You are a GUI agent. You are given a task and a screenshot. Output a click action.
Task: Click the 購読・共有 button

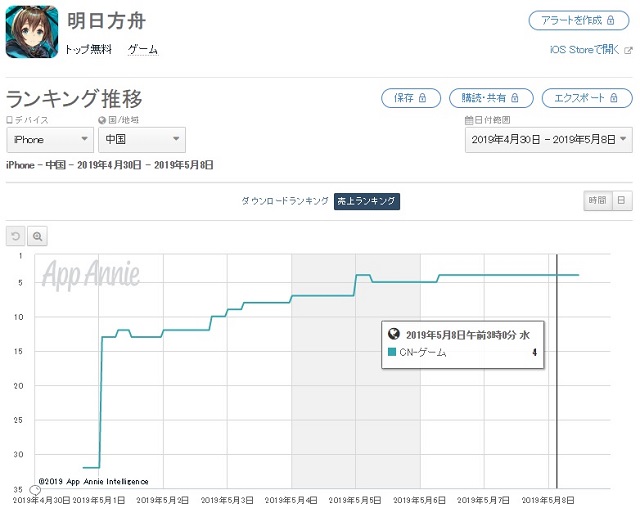click(491, 98)
